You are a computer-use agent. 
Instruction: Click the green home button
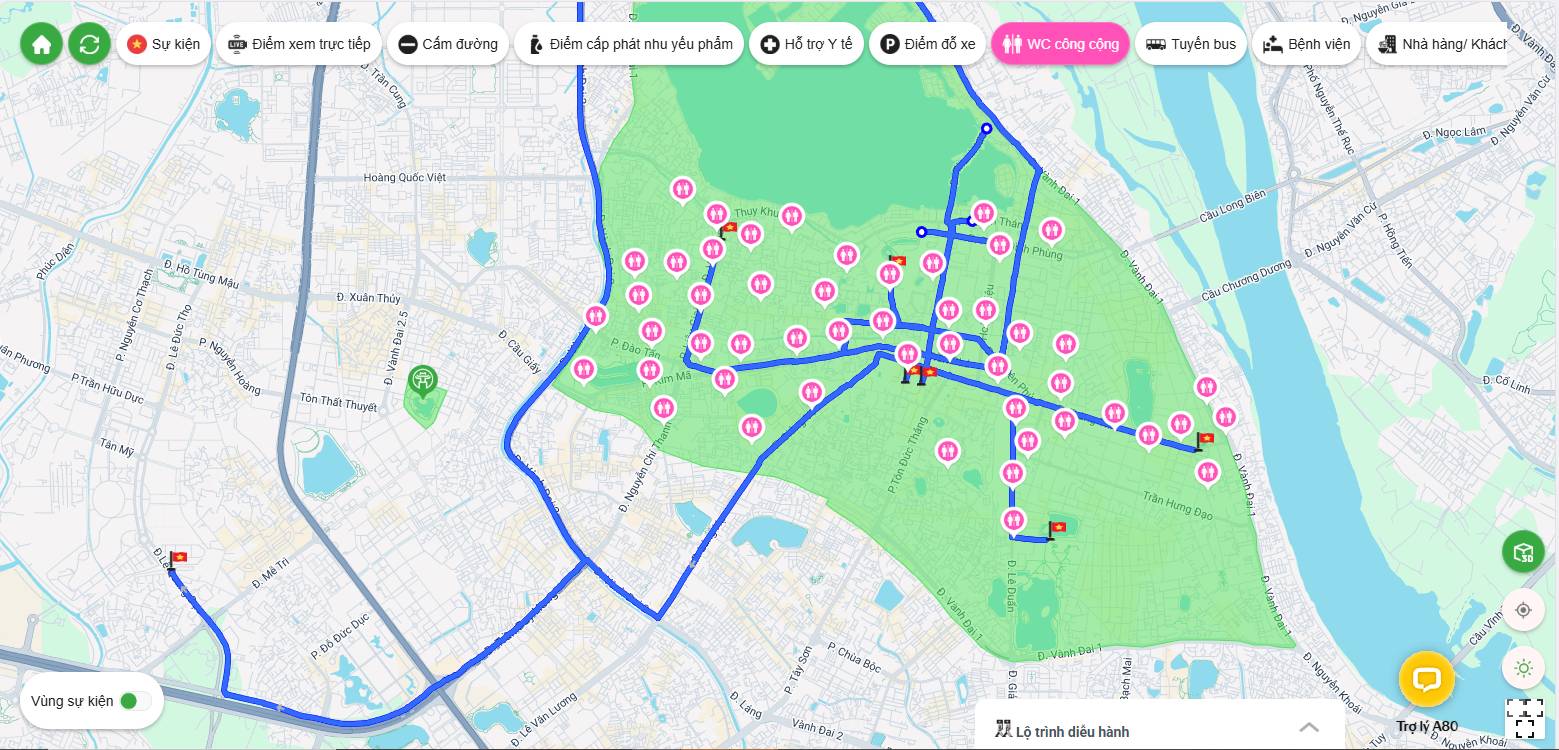(42, 44)
